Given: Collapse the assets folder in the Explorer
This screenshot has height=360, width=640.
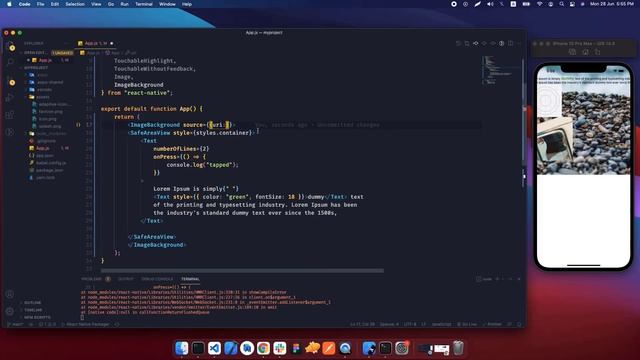Looking at the screenshot, I should pyautogui.click(x=42, y=97).
